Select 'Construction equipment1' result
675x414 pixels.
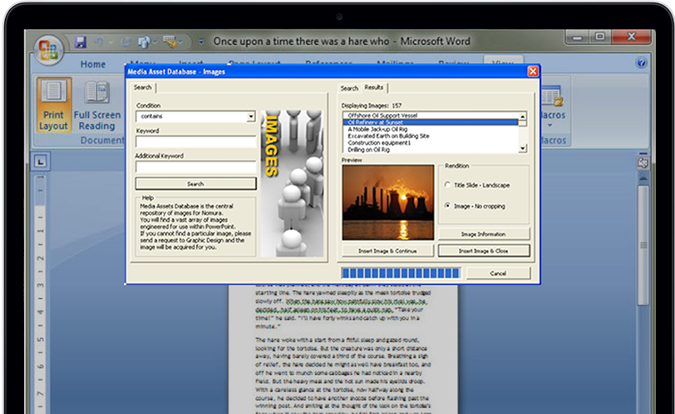pyautogui.click(x=379, y=143)
